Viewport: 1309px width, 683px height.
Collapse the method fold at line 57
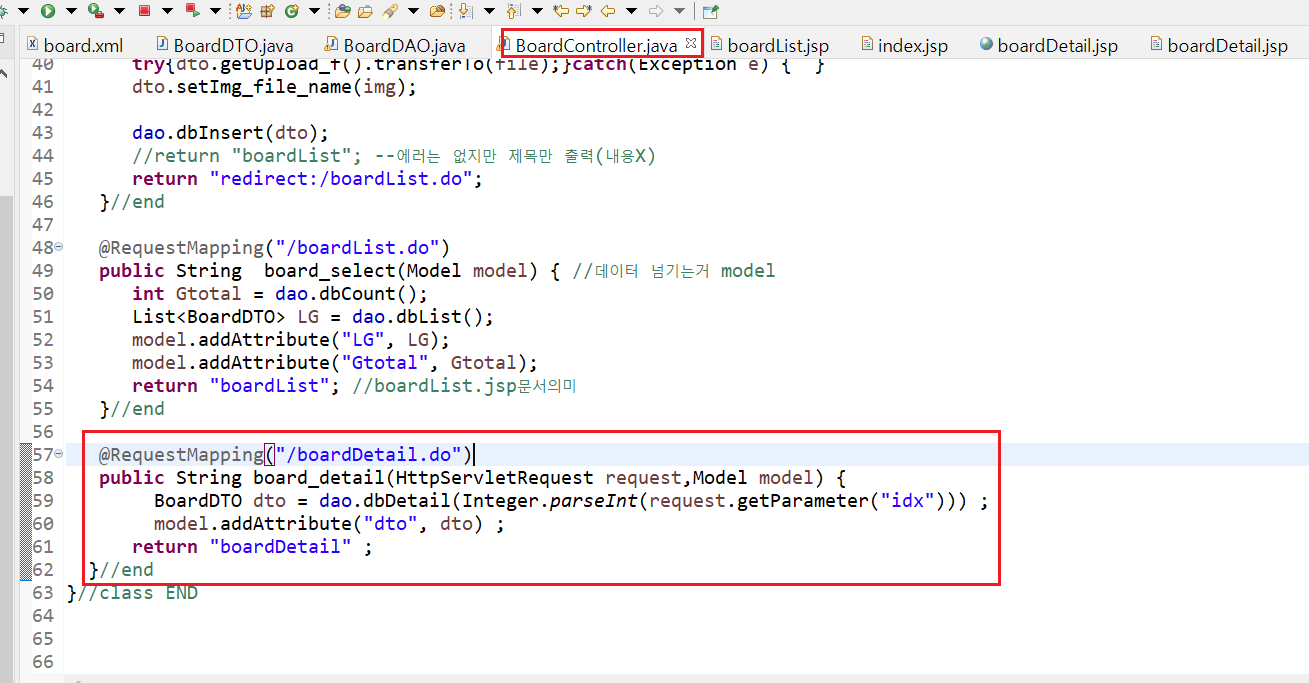[x=58, y=454]
